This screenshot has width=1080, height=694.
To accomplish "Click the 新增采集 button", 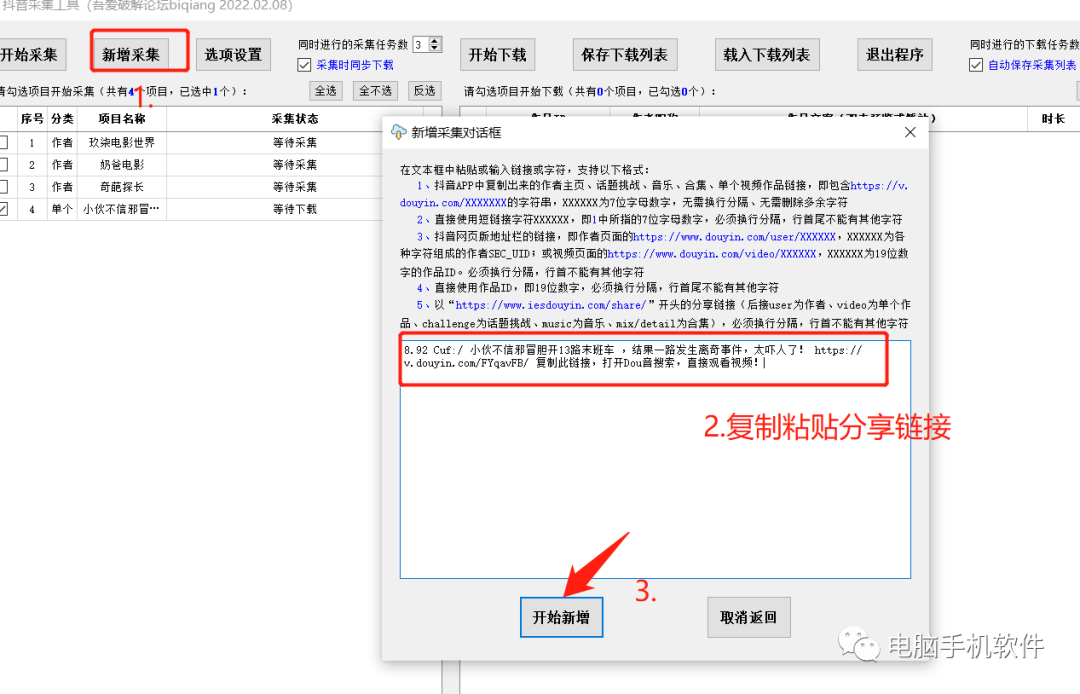I will coord(131,54).
